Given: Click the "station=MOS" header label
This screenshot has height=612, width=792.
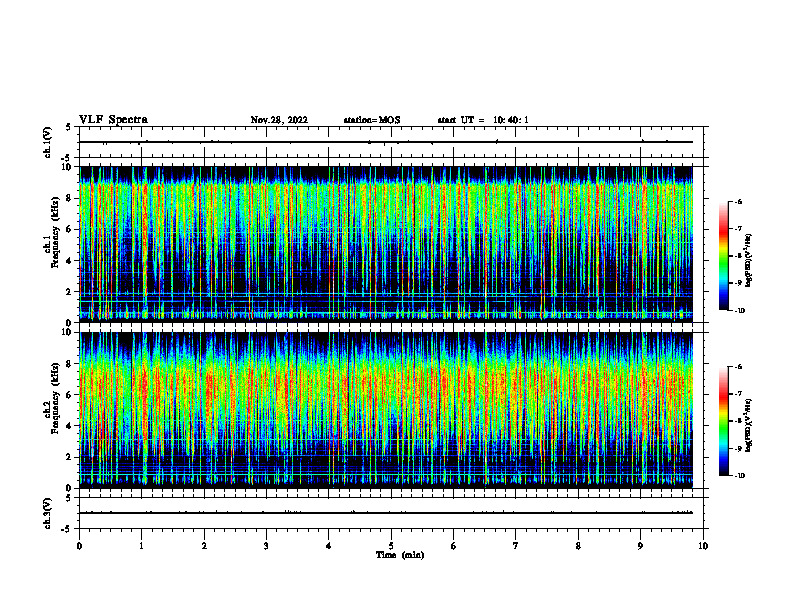Looking at the screenshot, I should (x=372, y=120).
